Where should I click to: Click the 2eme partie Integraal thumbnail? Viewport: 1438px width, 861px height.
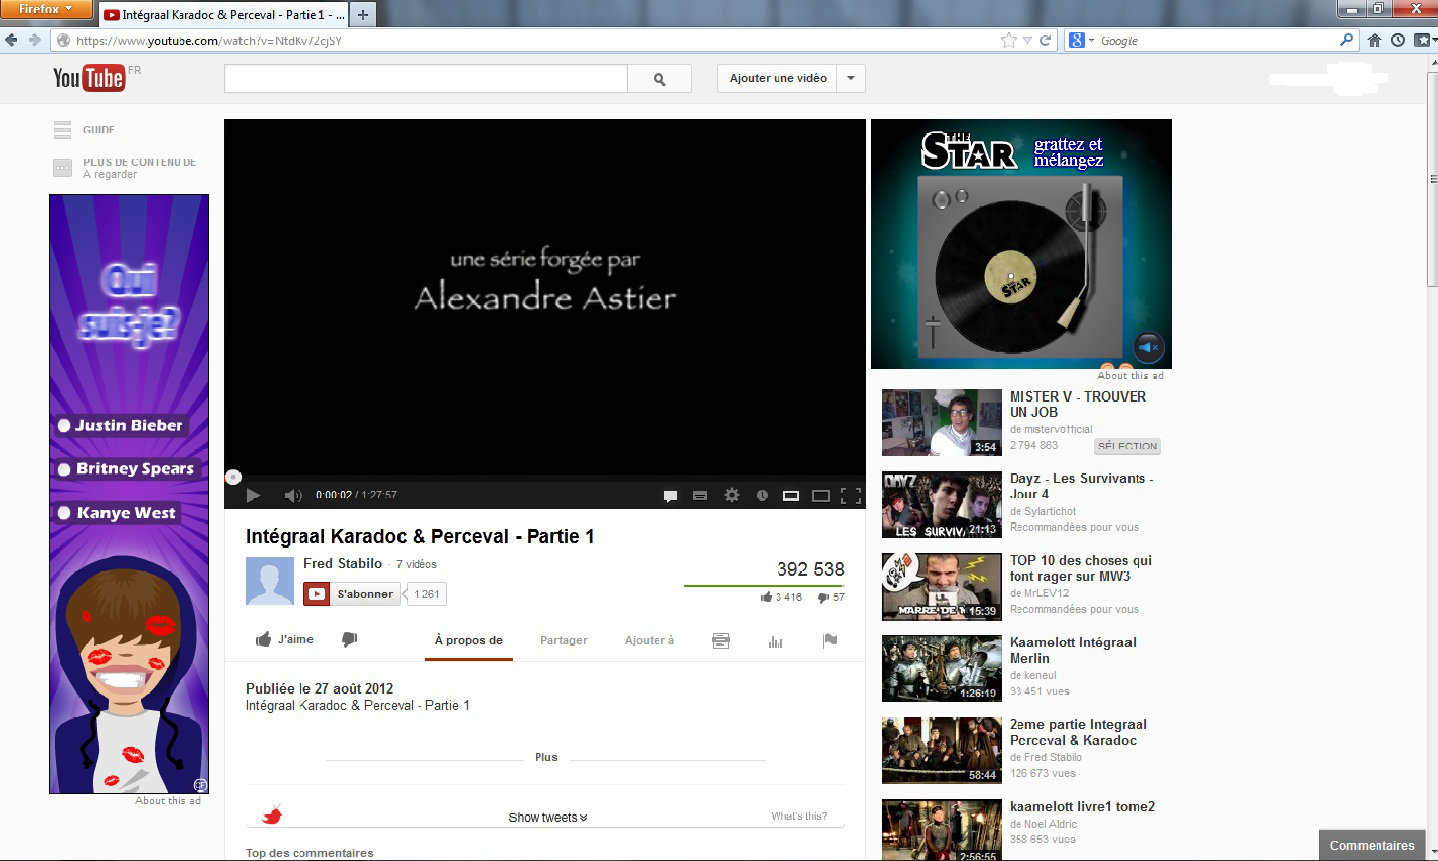click(942, 750)
